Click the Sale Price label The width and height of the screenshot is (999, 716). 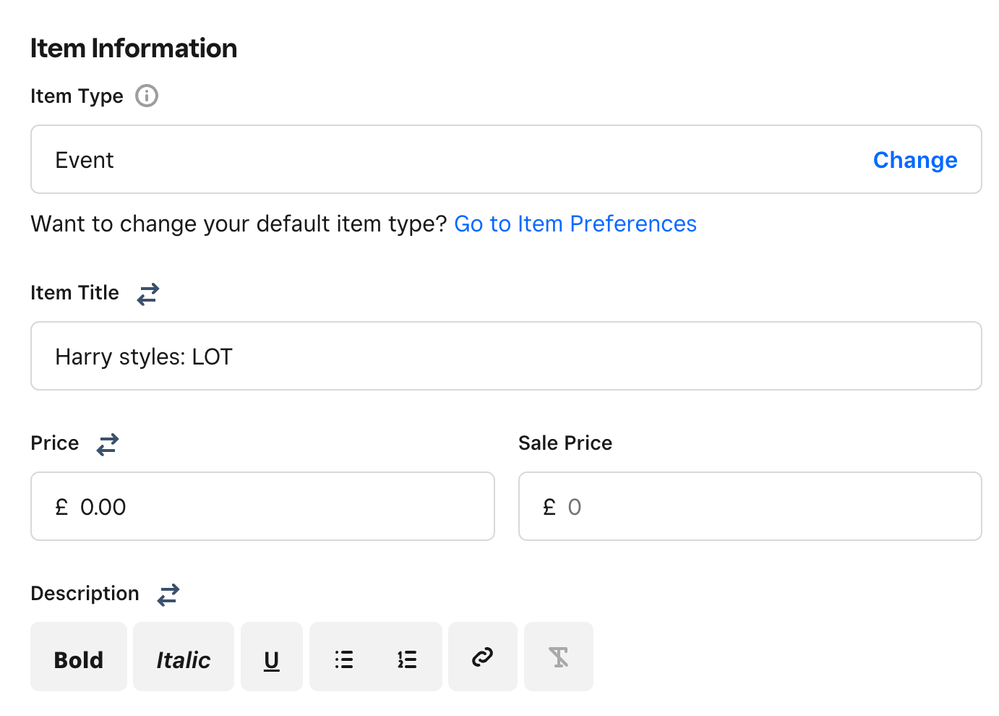tap(565, 444)
